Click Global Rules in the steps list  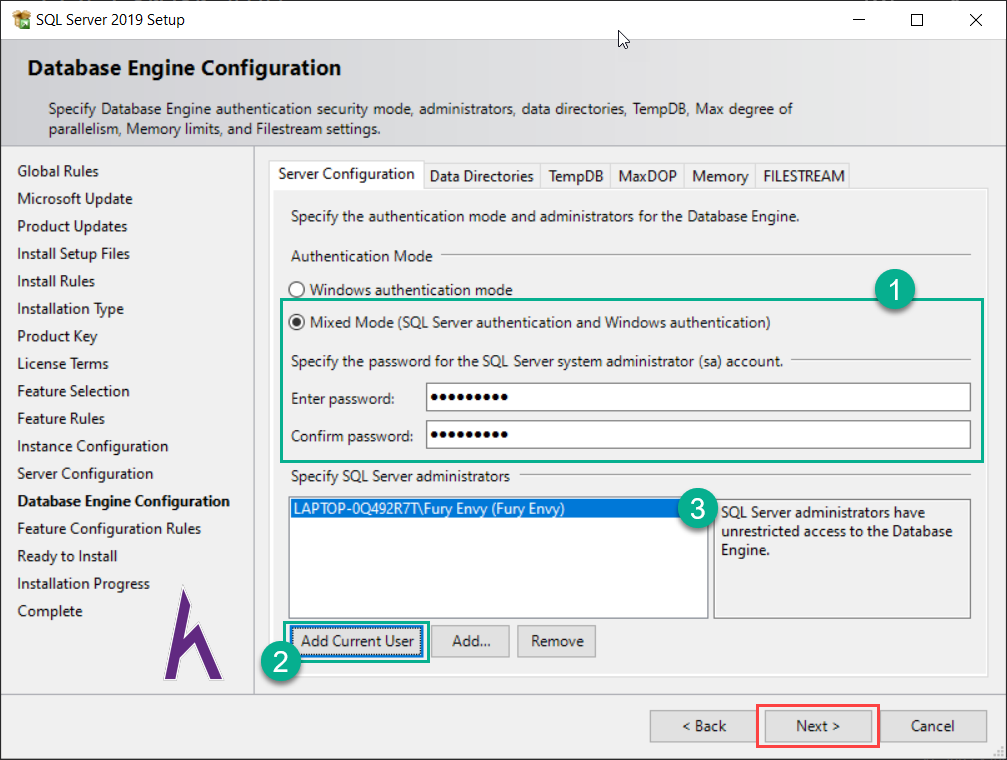58,172
